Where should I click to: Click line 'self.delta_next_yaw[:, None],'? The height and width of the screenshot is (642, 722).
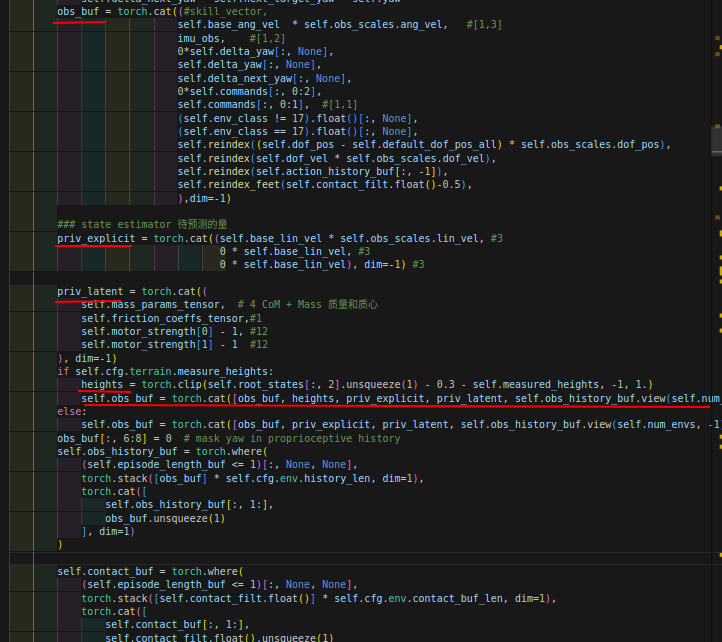(265, 79)
